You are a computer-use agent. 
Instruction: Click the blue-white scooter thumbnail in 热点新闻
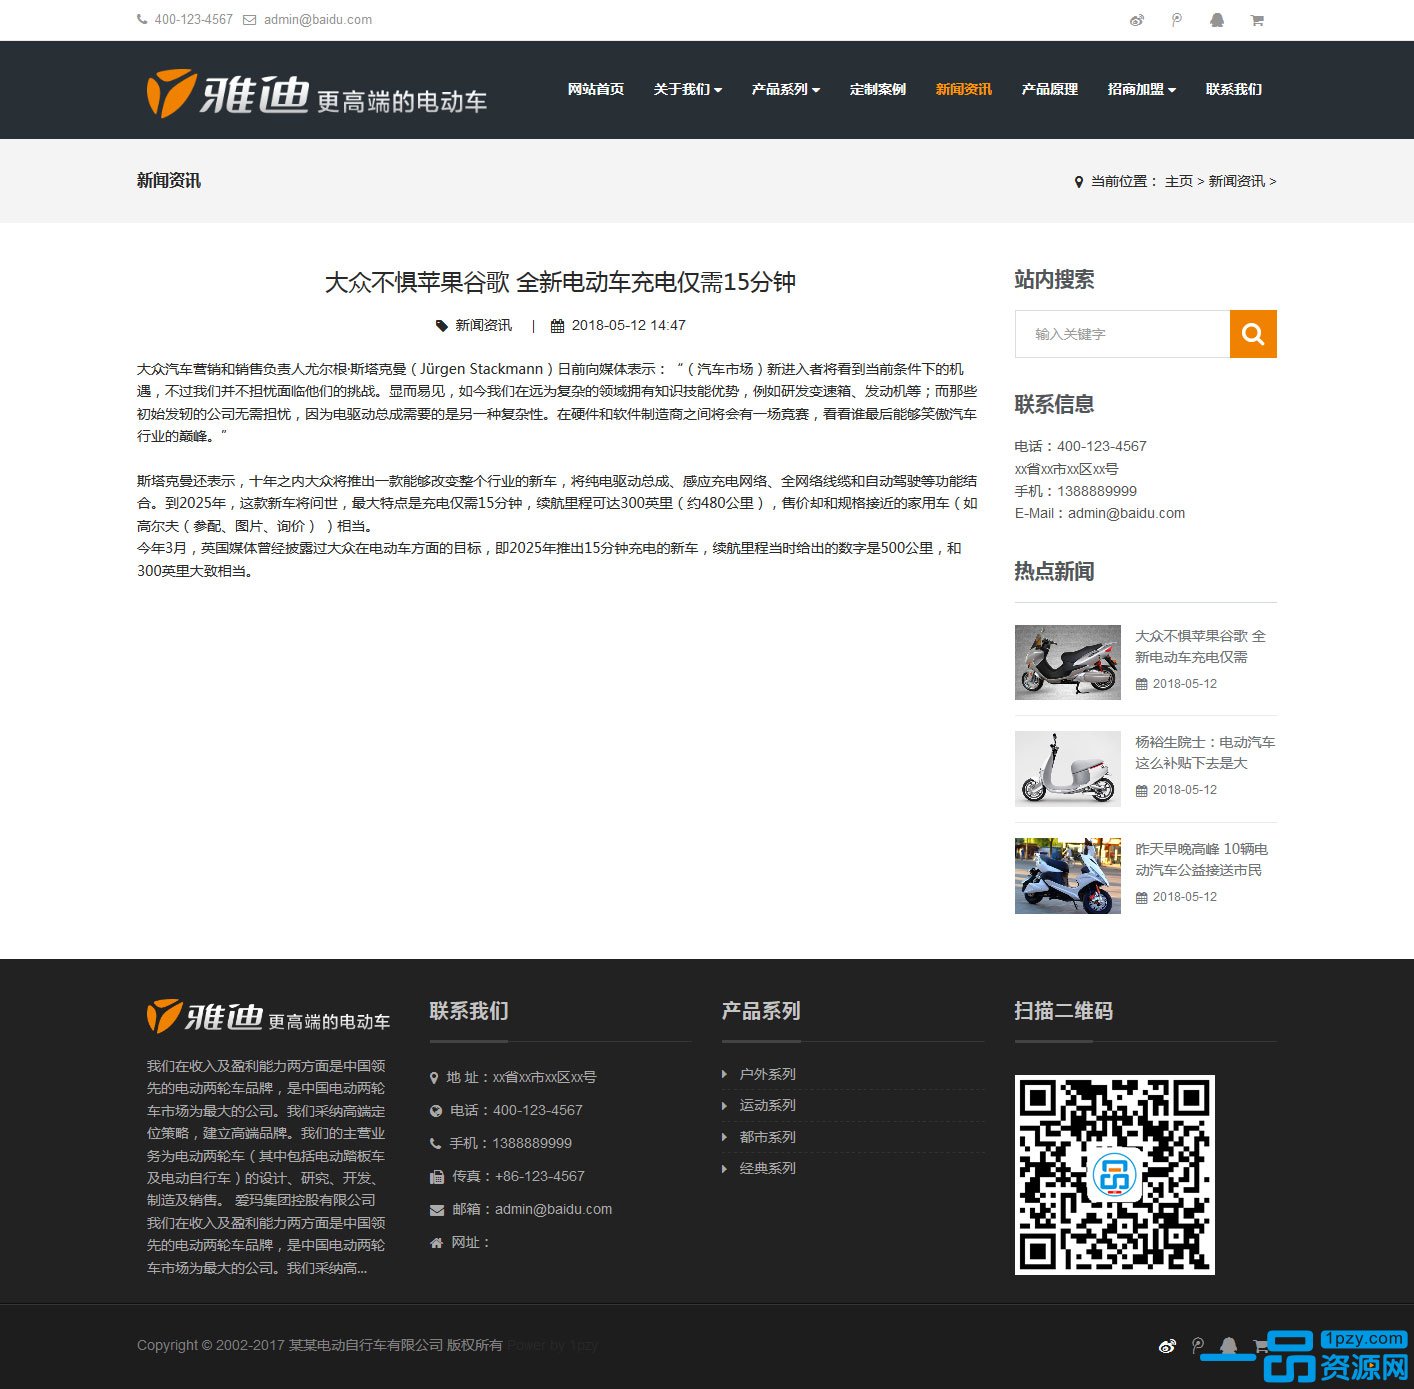point(1068,876)
